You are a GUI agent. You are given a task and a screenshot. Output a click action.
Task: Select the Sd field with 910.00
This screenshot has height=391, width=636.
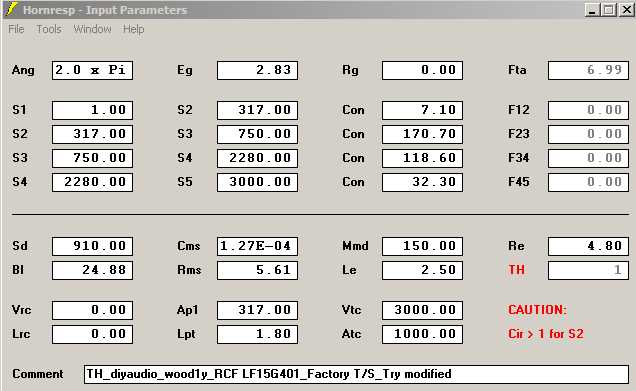pyautogui.click(x=92, y=246)
